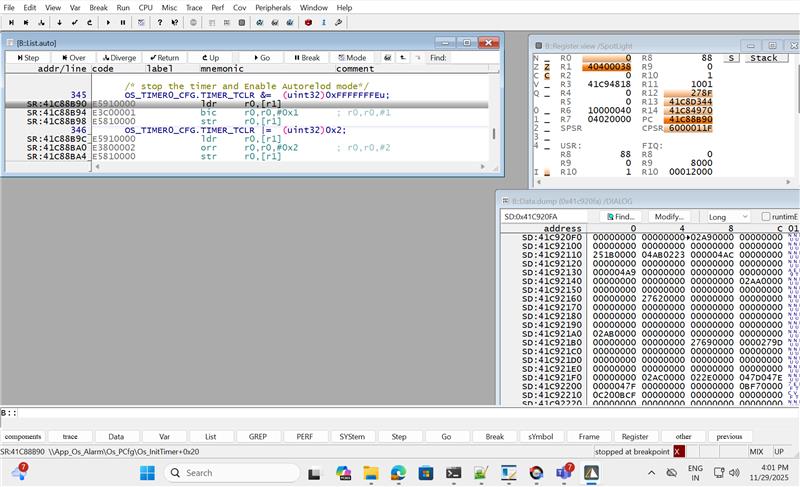Click the curved-arrow Up icon in main toolbar
Viewport: 800px width, 487px height.
coord(89,22)
